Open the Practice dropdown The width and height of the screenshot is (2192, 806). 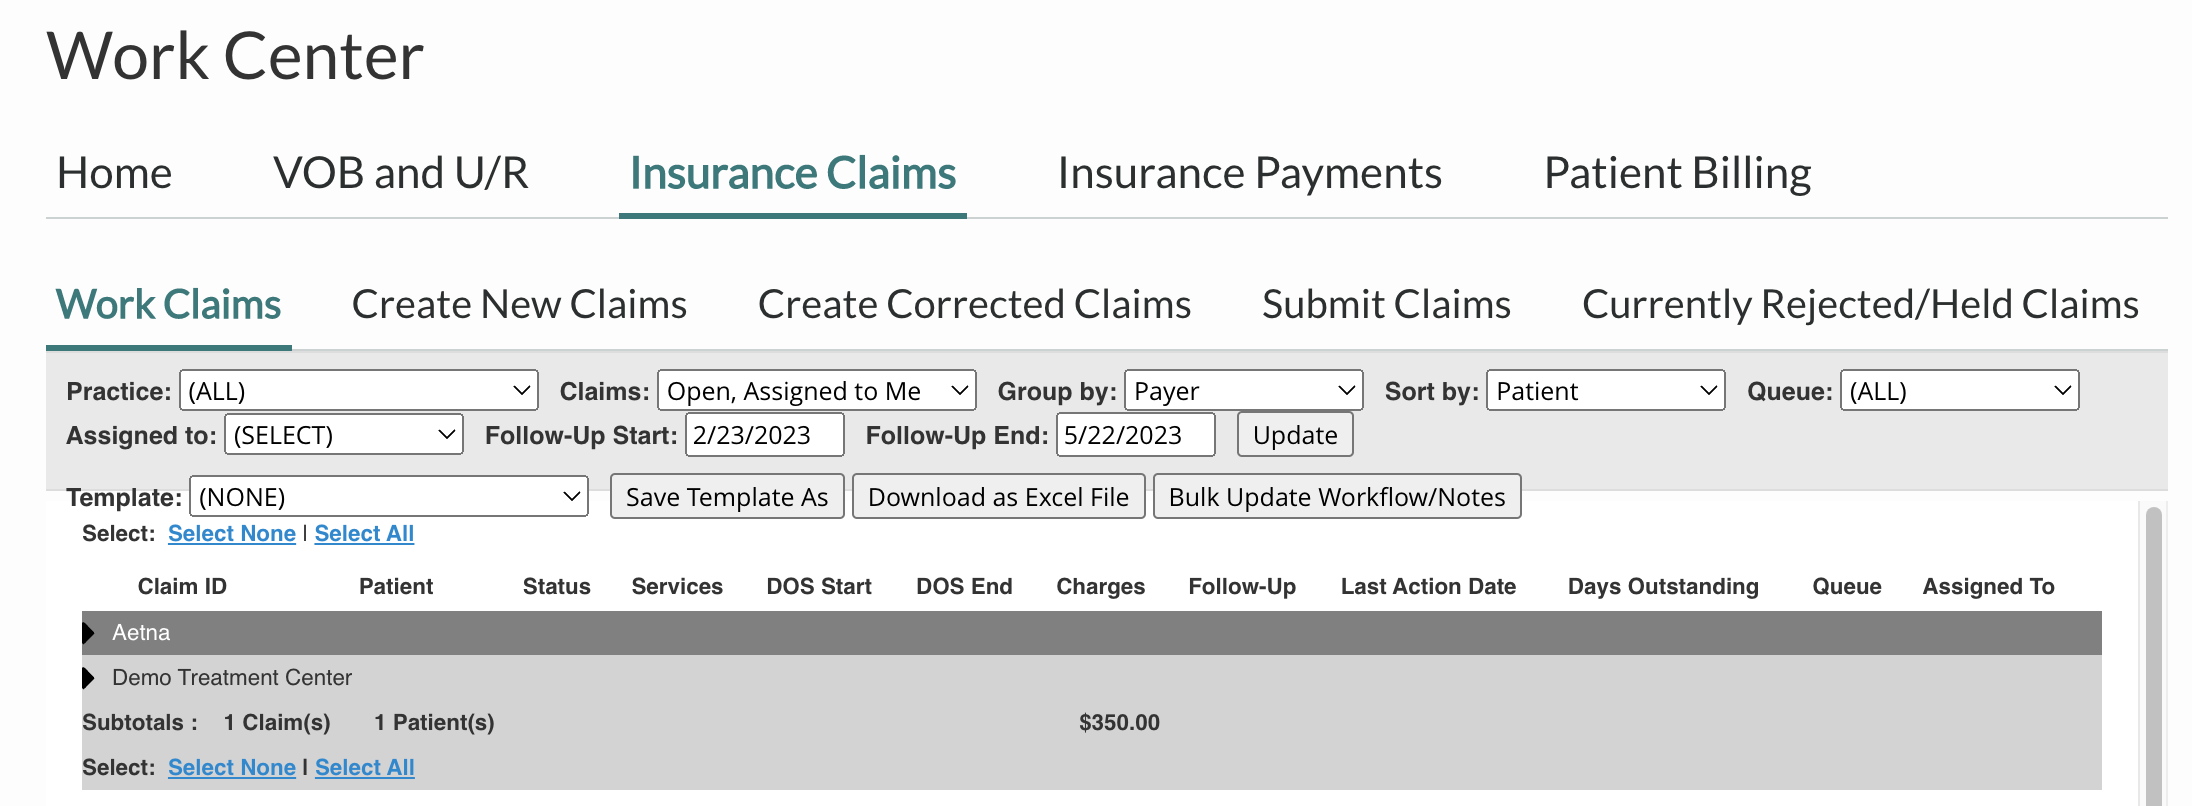click(x=358, y=390)
